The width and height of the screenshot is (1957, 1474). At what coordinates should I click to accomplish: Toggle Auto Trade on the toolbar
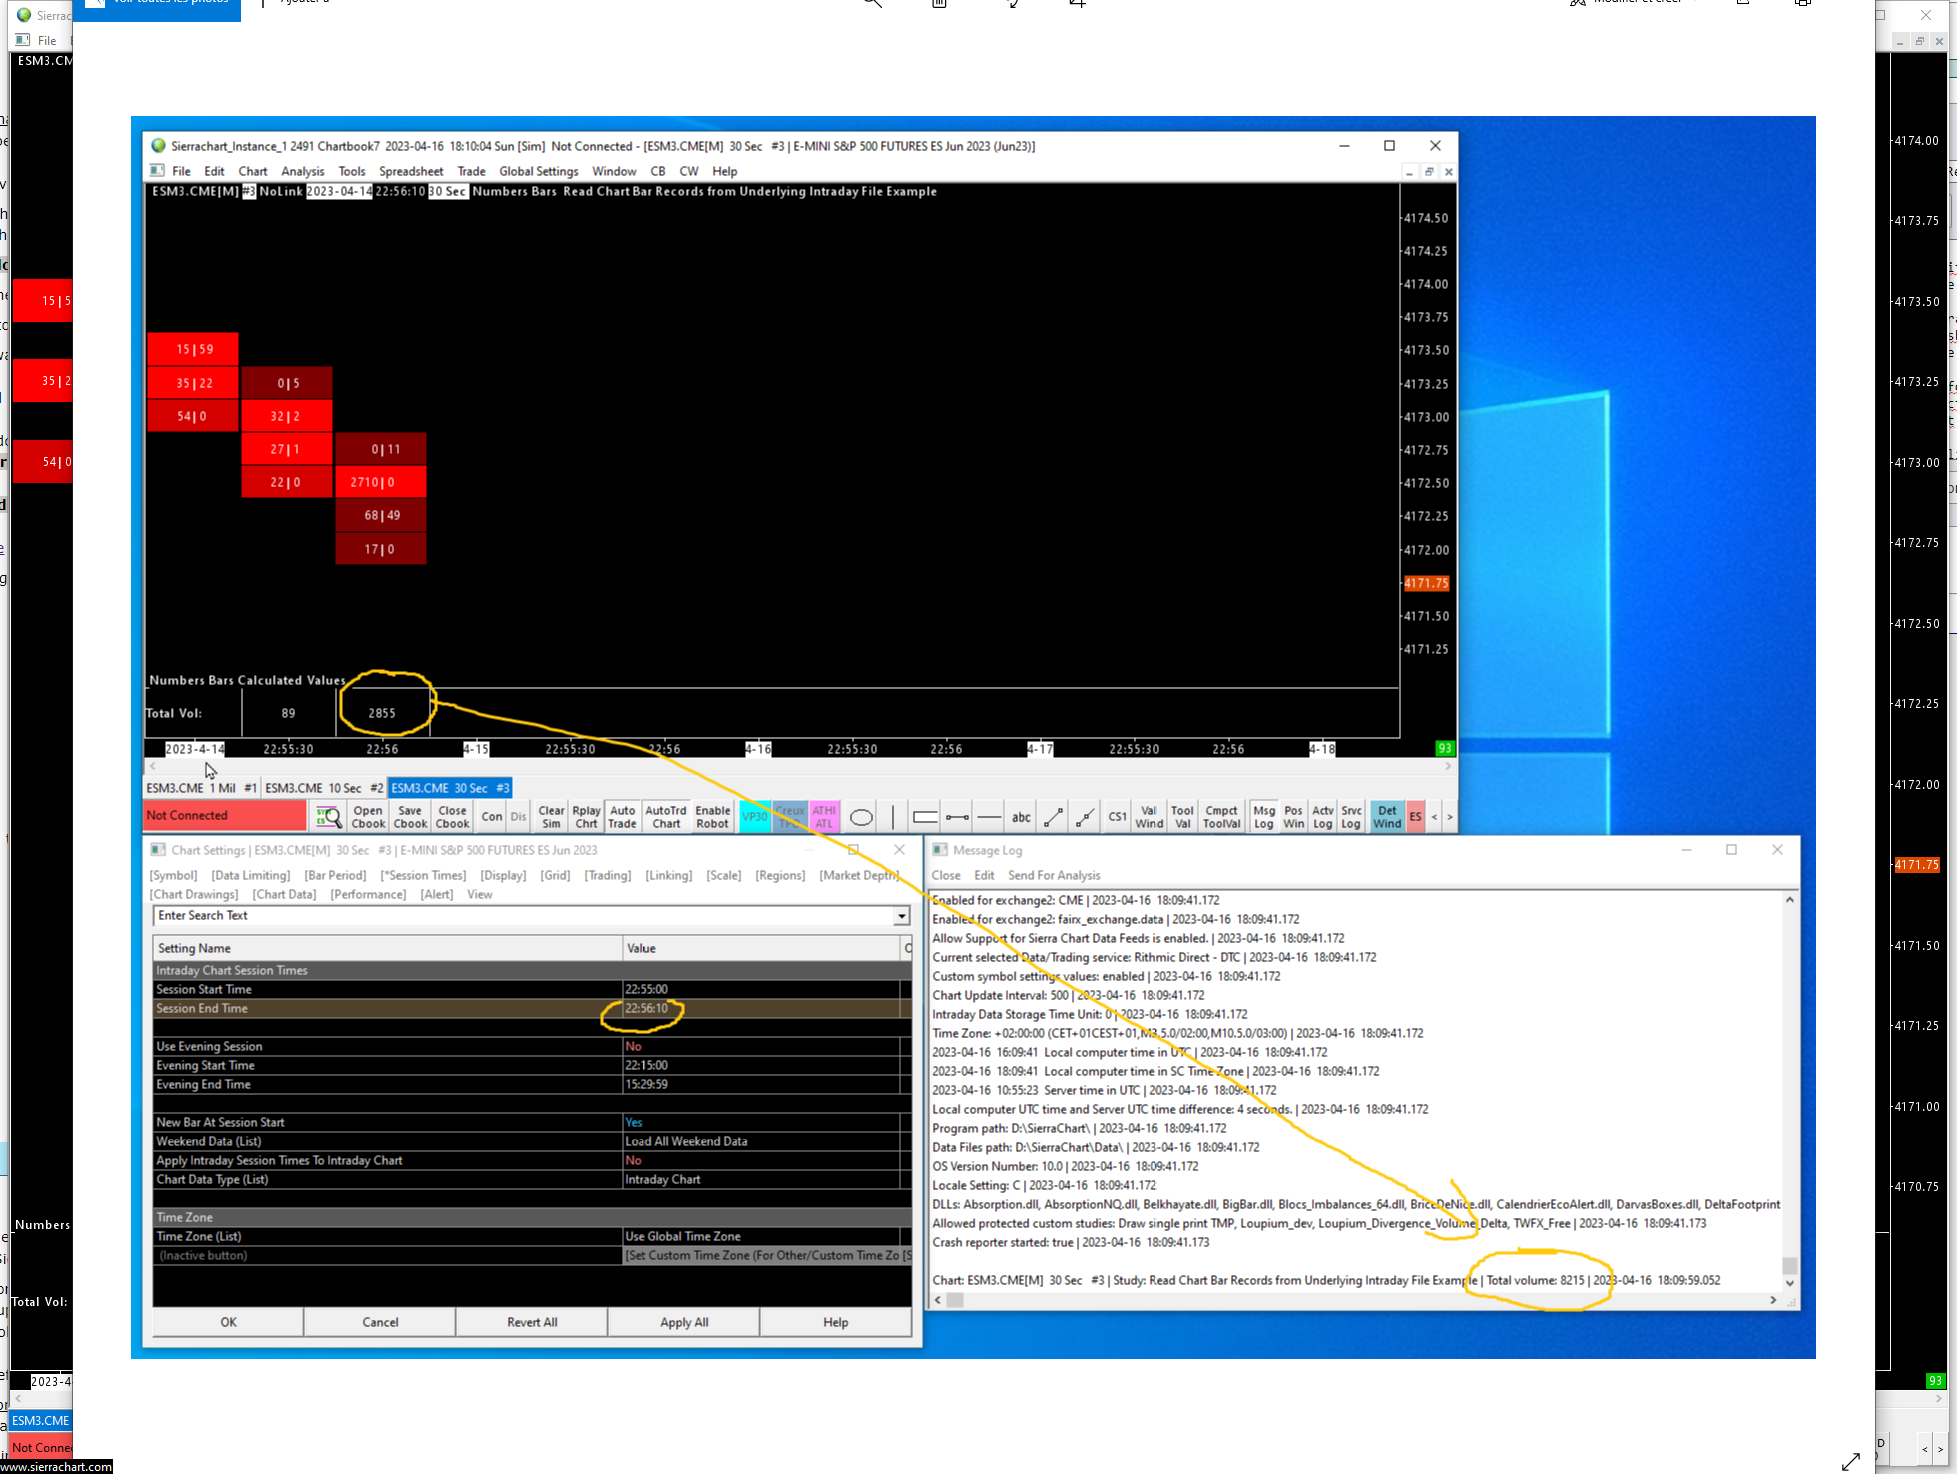pos(622,817)
